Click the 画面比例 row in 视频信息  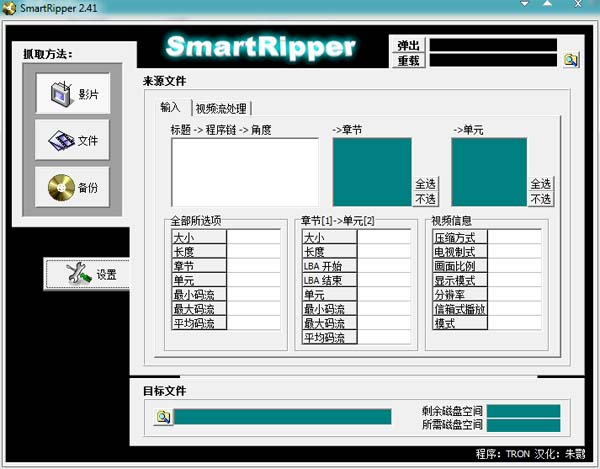click(x=487, y=266)
